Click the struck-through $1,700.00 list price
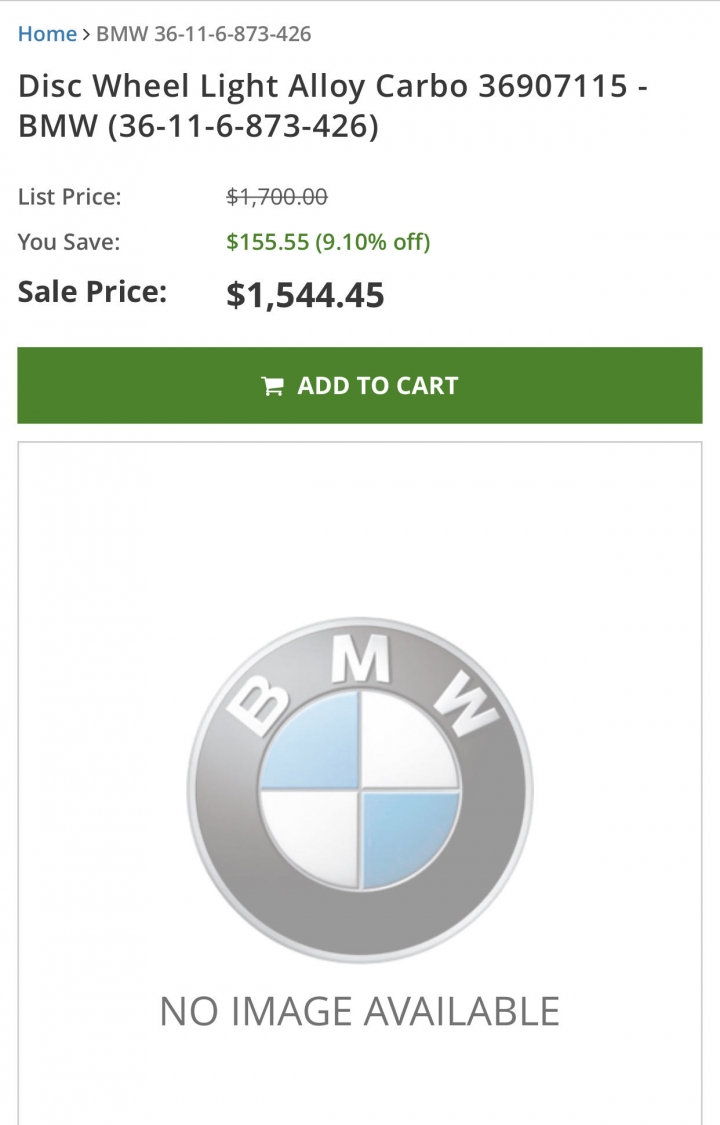 pos(277,197)
